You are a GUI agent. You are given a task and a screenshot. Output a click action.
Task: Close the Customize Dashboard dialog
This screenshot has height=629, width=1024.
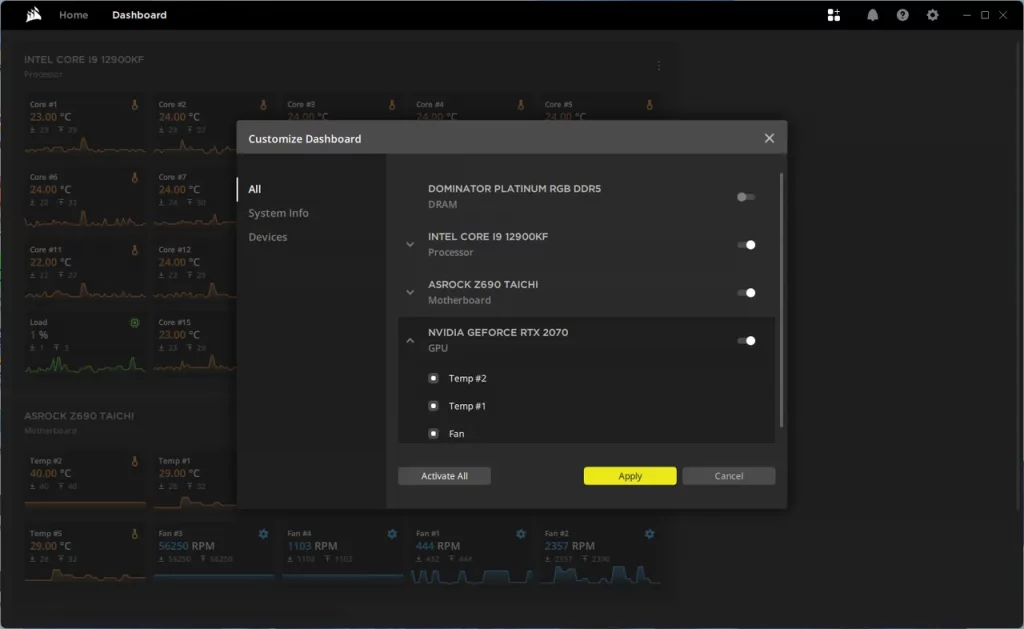pyautogui.click(x=769, y=138)
